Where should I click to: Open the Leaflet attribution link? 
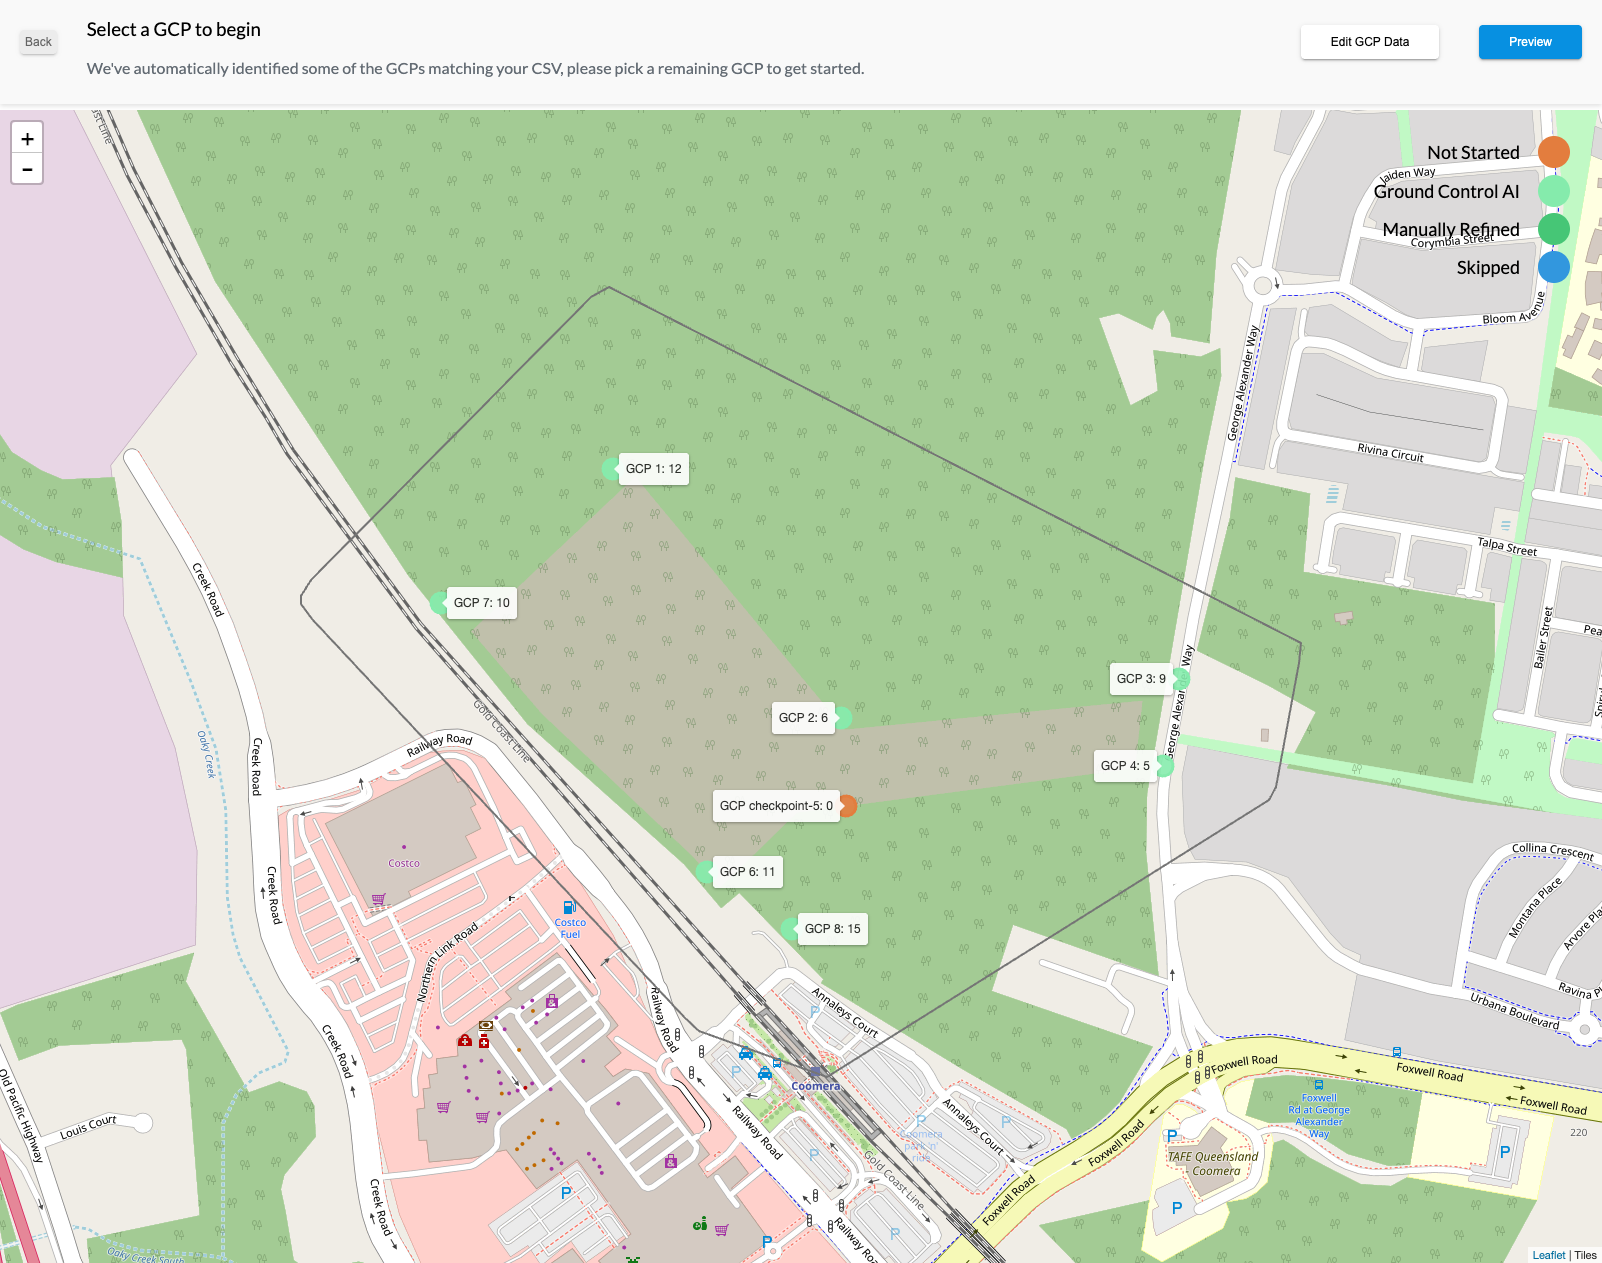[x=1548, y=1255]
